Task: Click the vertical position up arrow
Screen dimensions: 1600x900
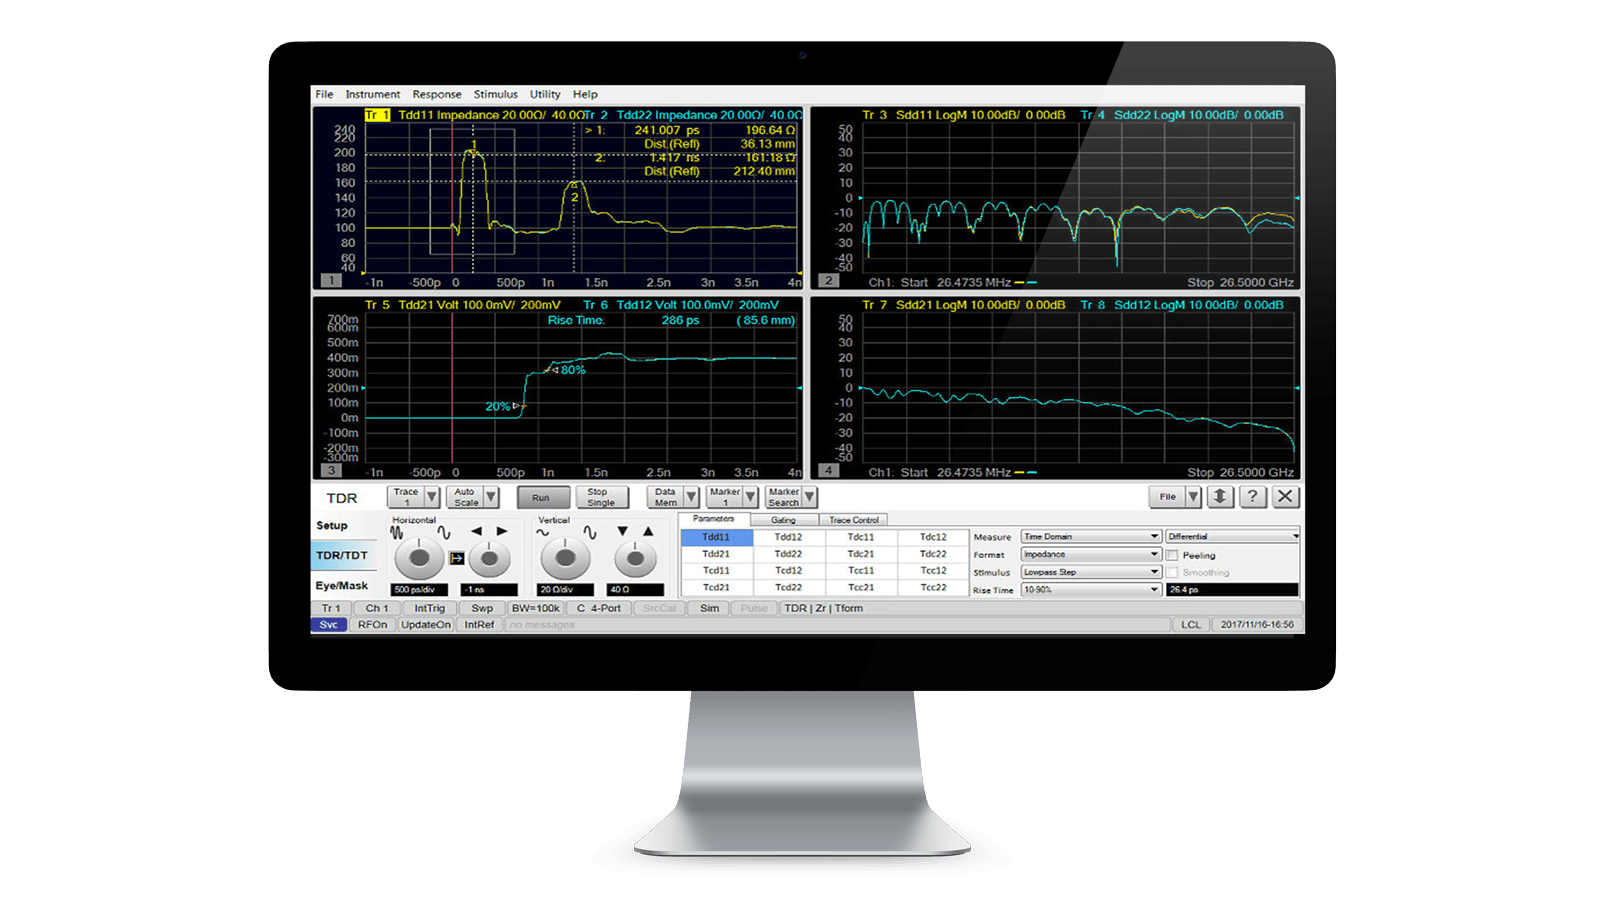Action: pos(648,532)
